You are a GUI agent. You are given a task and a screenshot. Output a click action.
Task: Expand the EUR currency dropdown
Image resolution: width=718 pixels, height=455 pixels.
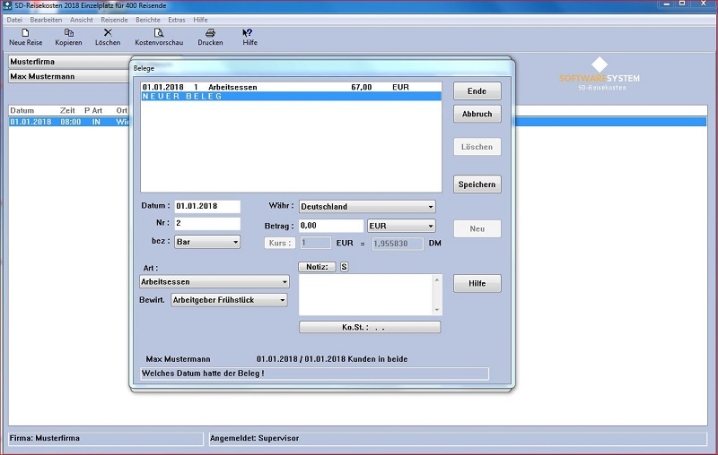pyautogui.click(x=430, y=226)
